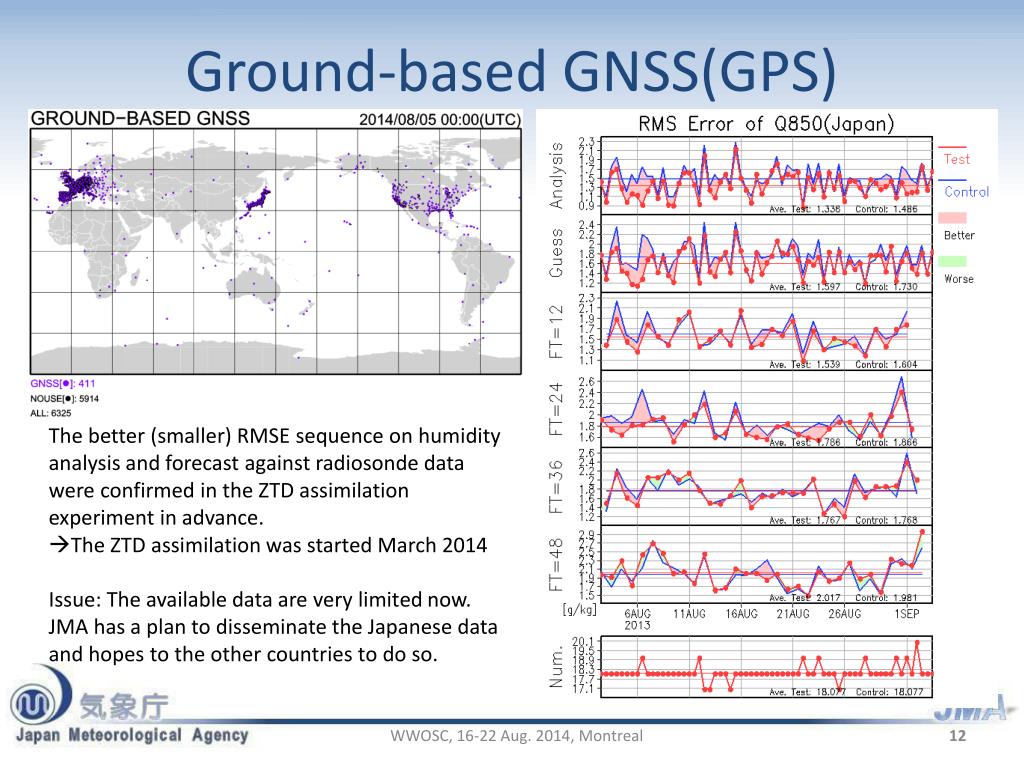Click the GROUND-BASED GNSS map heading
Viewport: 1024px width, 768px height.
pyautogui.click(x=140, y=118)
